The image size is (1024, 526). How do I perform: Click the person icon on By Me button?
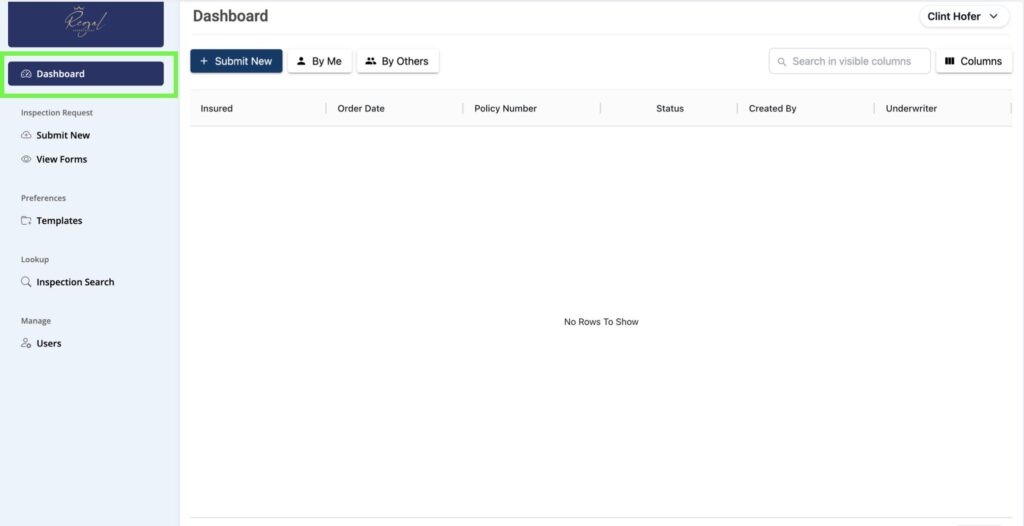coord(301,61)
